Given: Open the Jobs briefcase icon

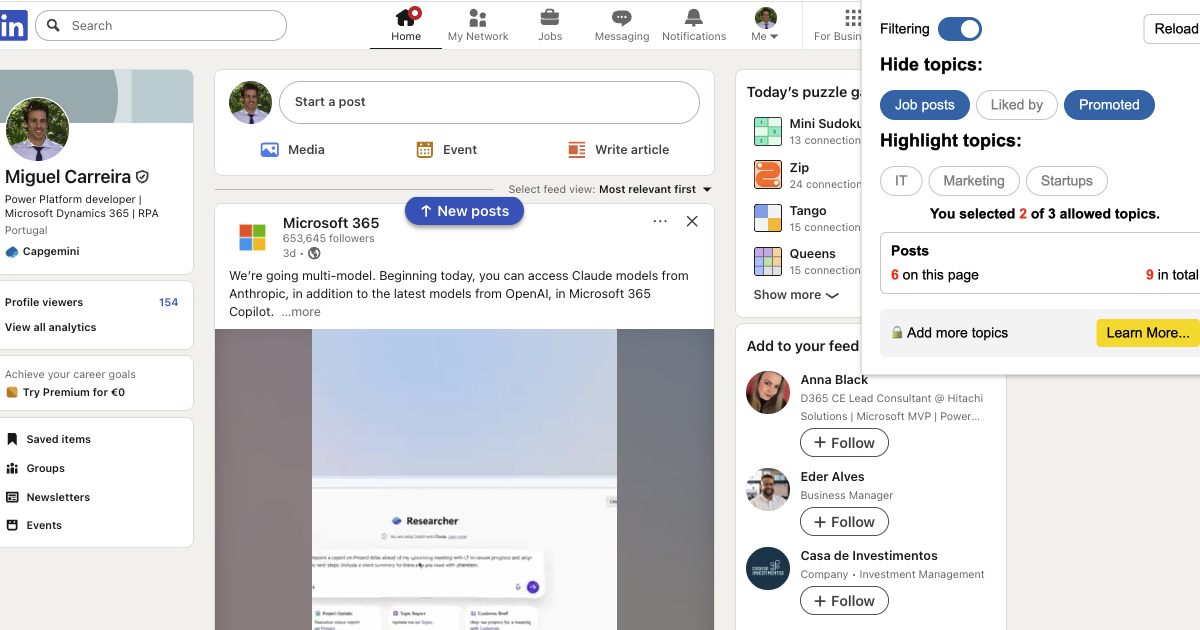Looking at the screenshot, I should (549, 18).
